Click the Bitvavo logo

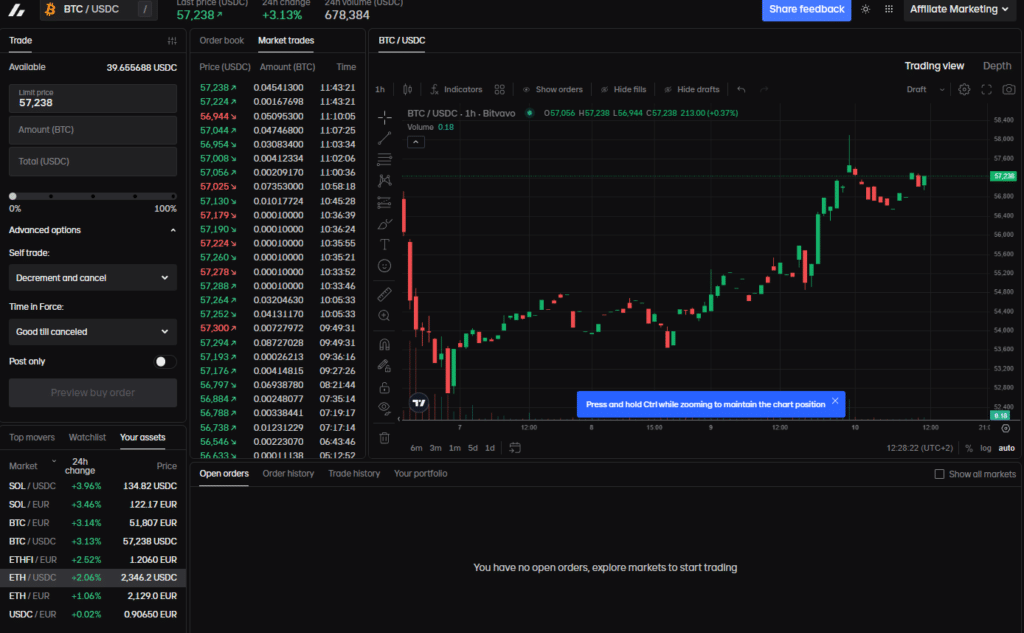coord(17,9)
